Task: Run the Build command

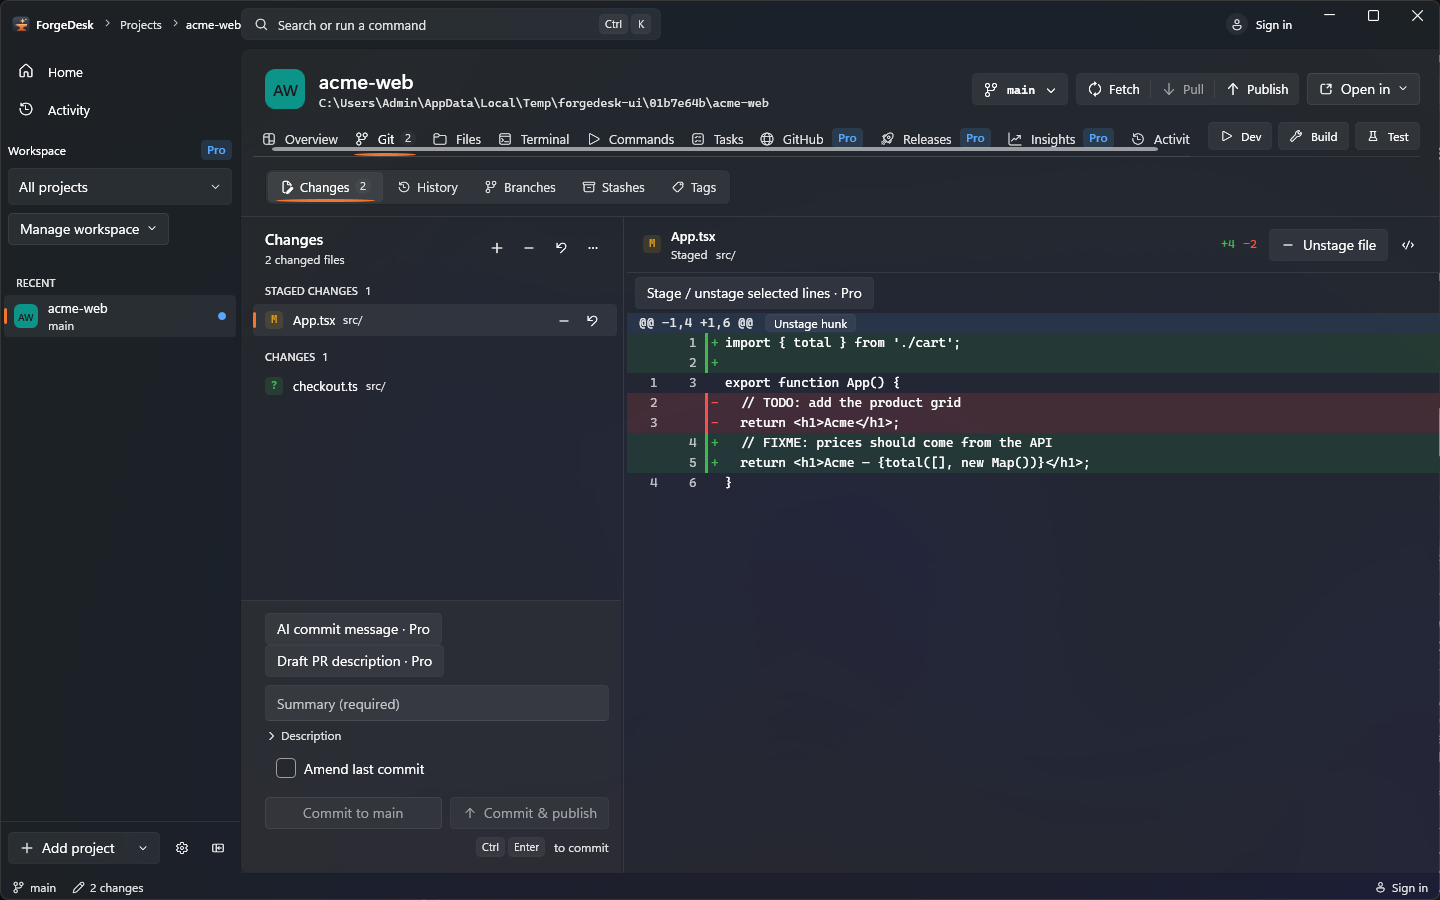Action: pyautogui.click(x=1313, y=137)
